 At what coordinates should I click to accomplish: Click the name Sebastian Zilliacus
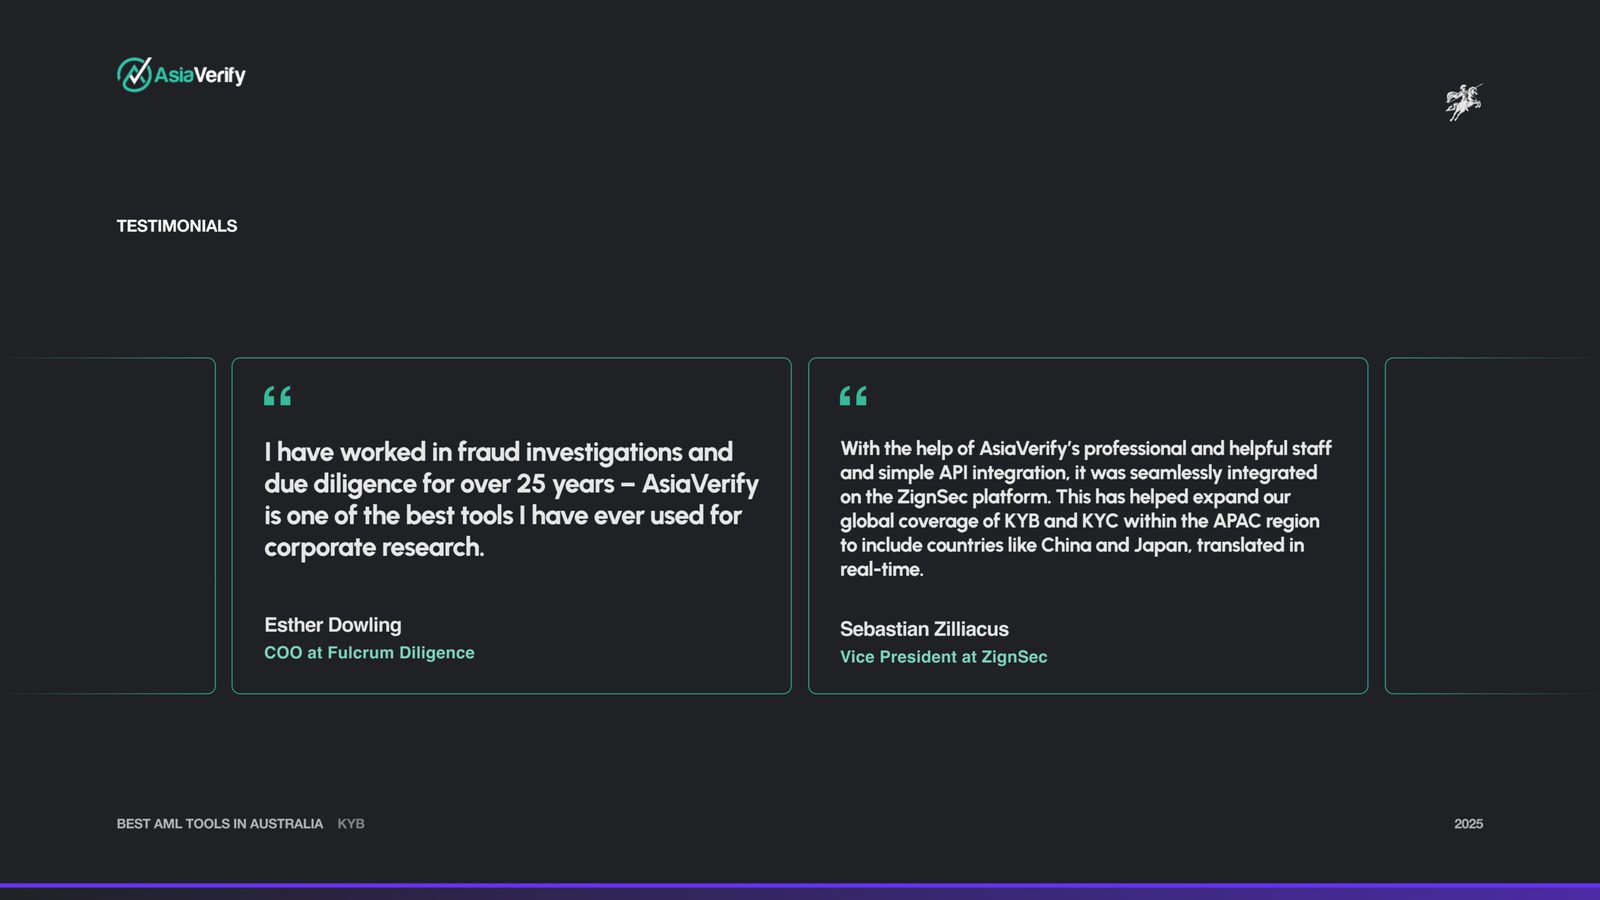(x=924, y=629)
